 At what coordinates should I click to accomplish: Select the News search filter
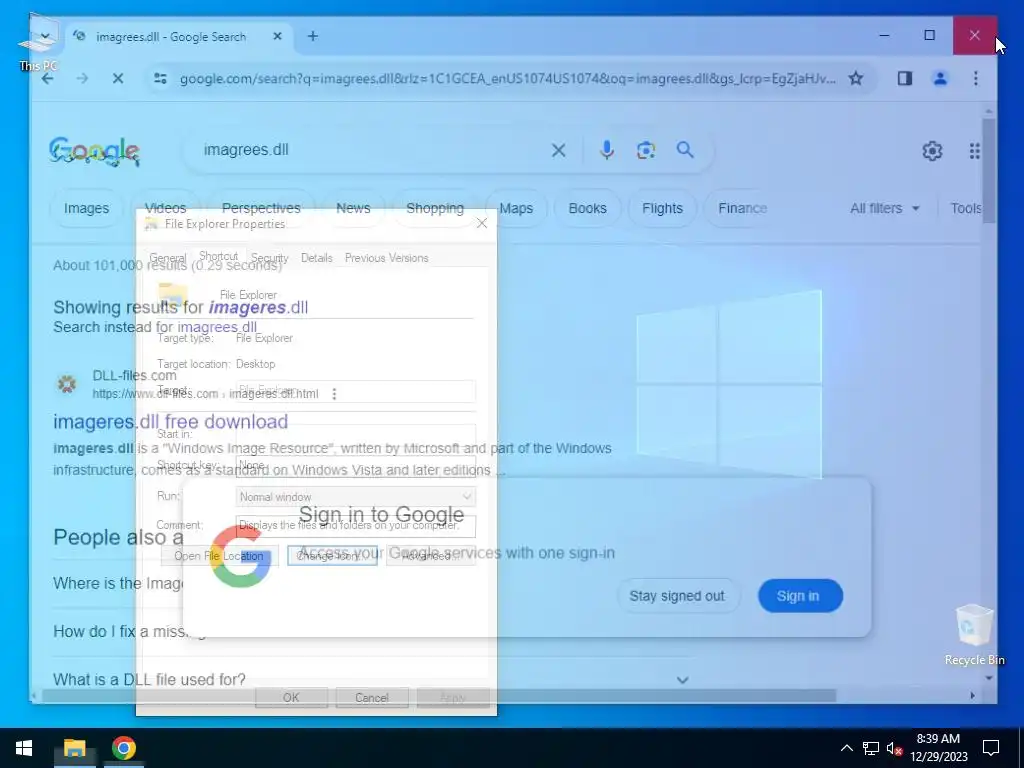(353, 208)
